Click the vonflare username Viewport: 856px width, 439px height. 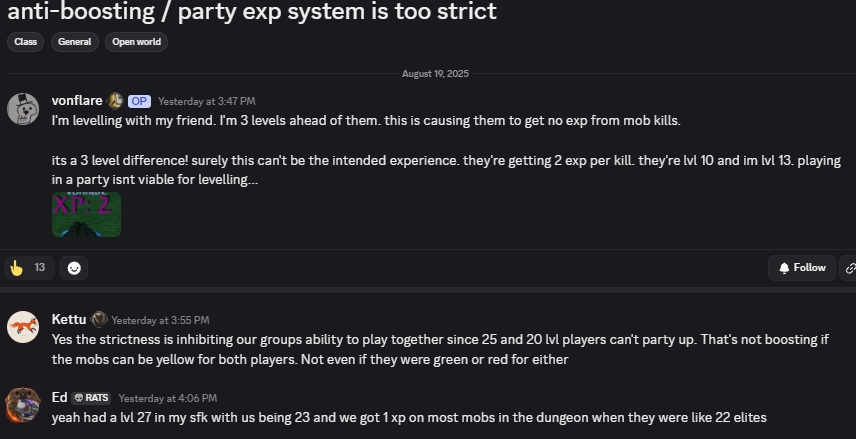click(77, 101)
